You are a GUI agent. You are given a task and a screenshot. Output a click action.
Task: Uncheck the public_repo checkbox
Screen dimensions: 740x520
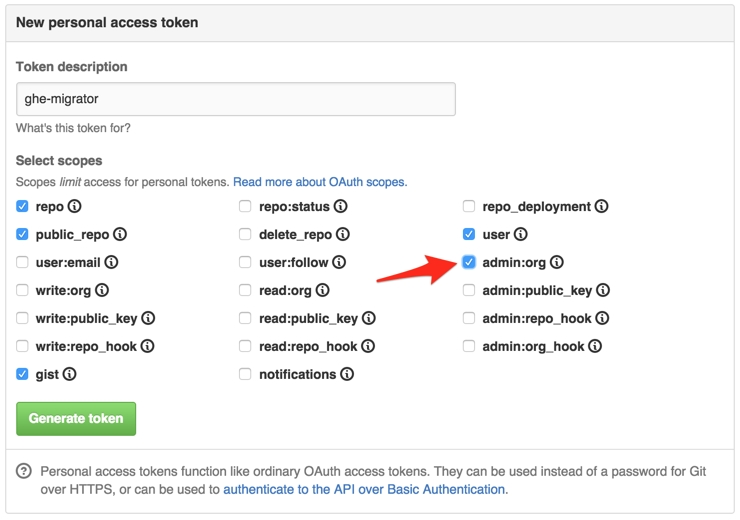[23, 235]
